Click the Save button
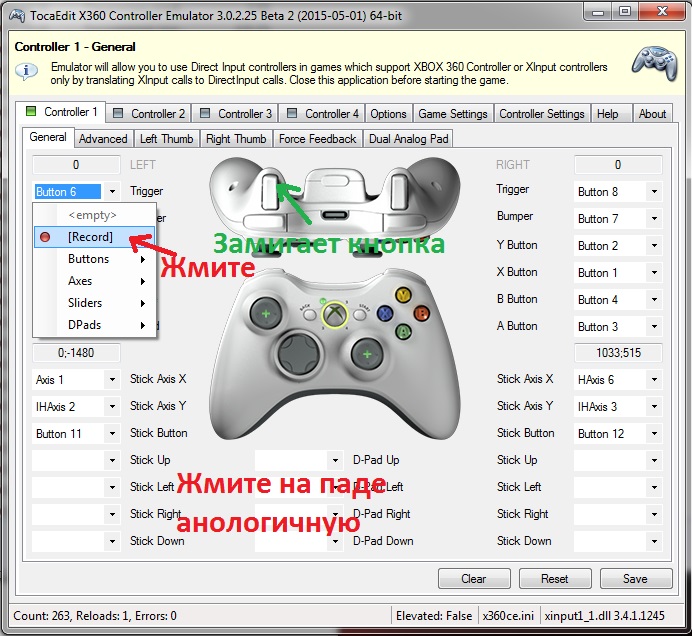 (x=636, y=579)
